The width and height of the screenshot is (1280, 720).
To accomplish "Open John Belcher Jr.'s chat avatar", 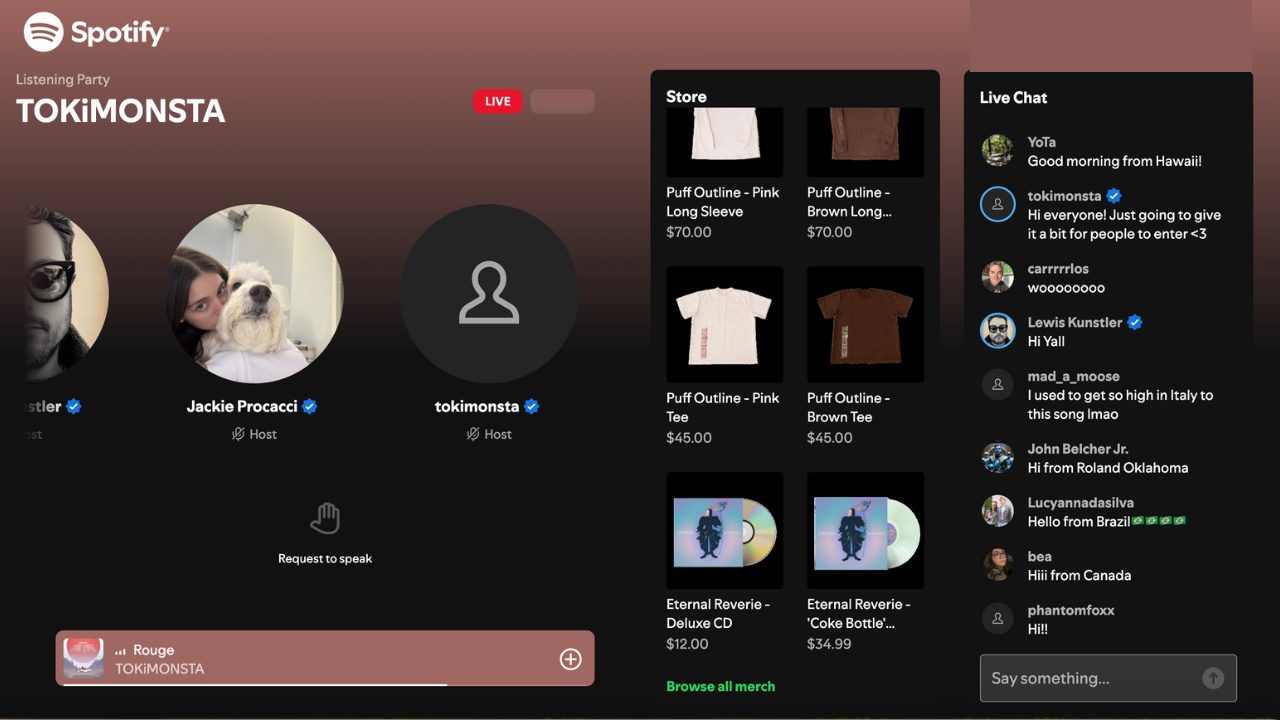I will tap(998, 457).
